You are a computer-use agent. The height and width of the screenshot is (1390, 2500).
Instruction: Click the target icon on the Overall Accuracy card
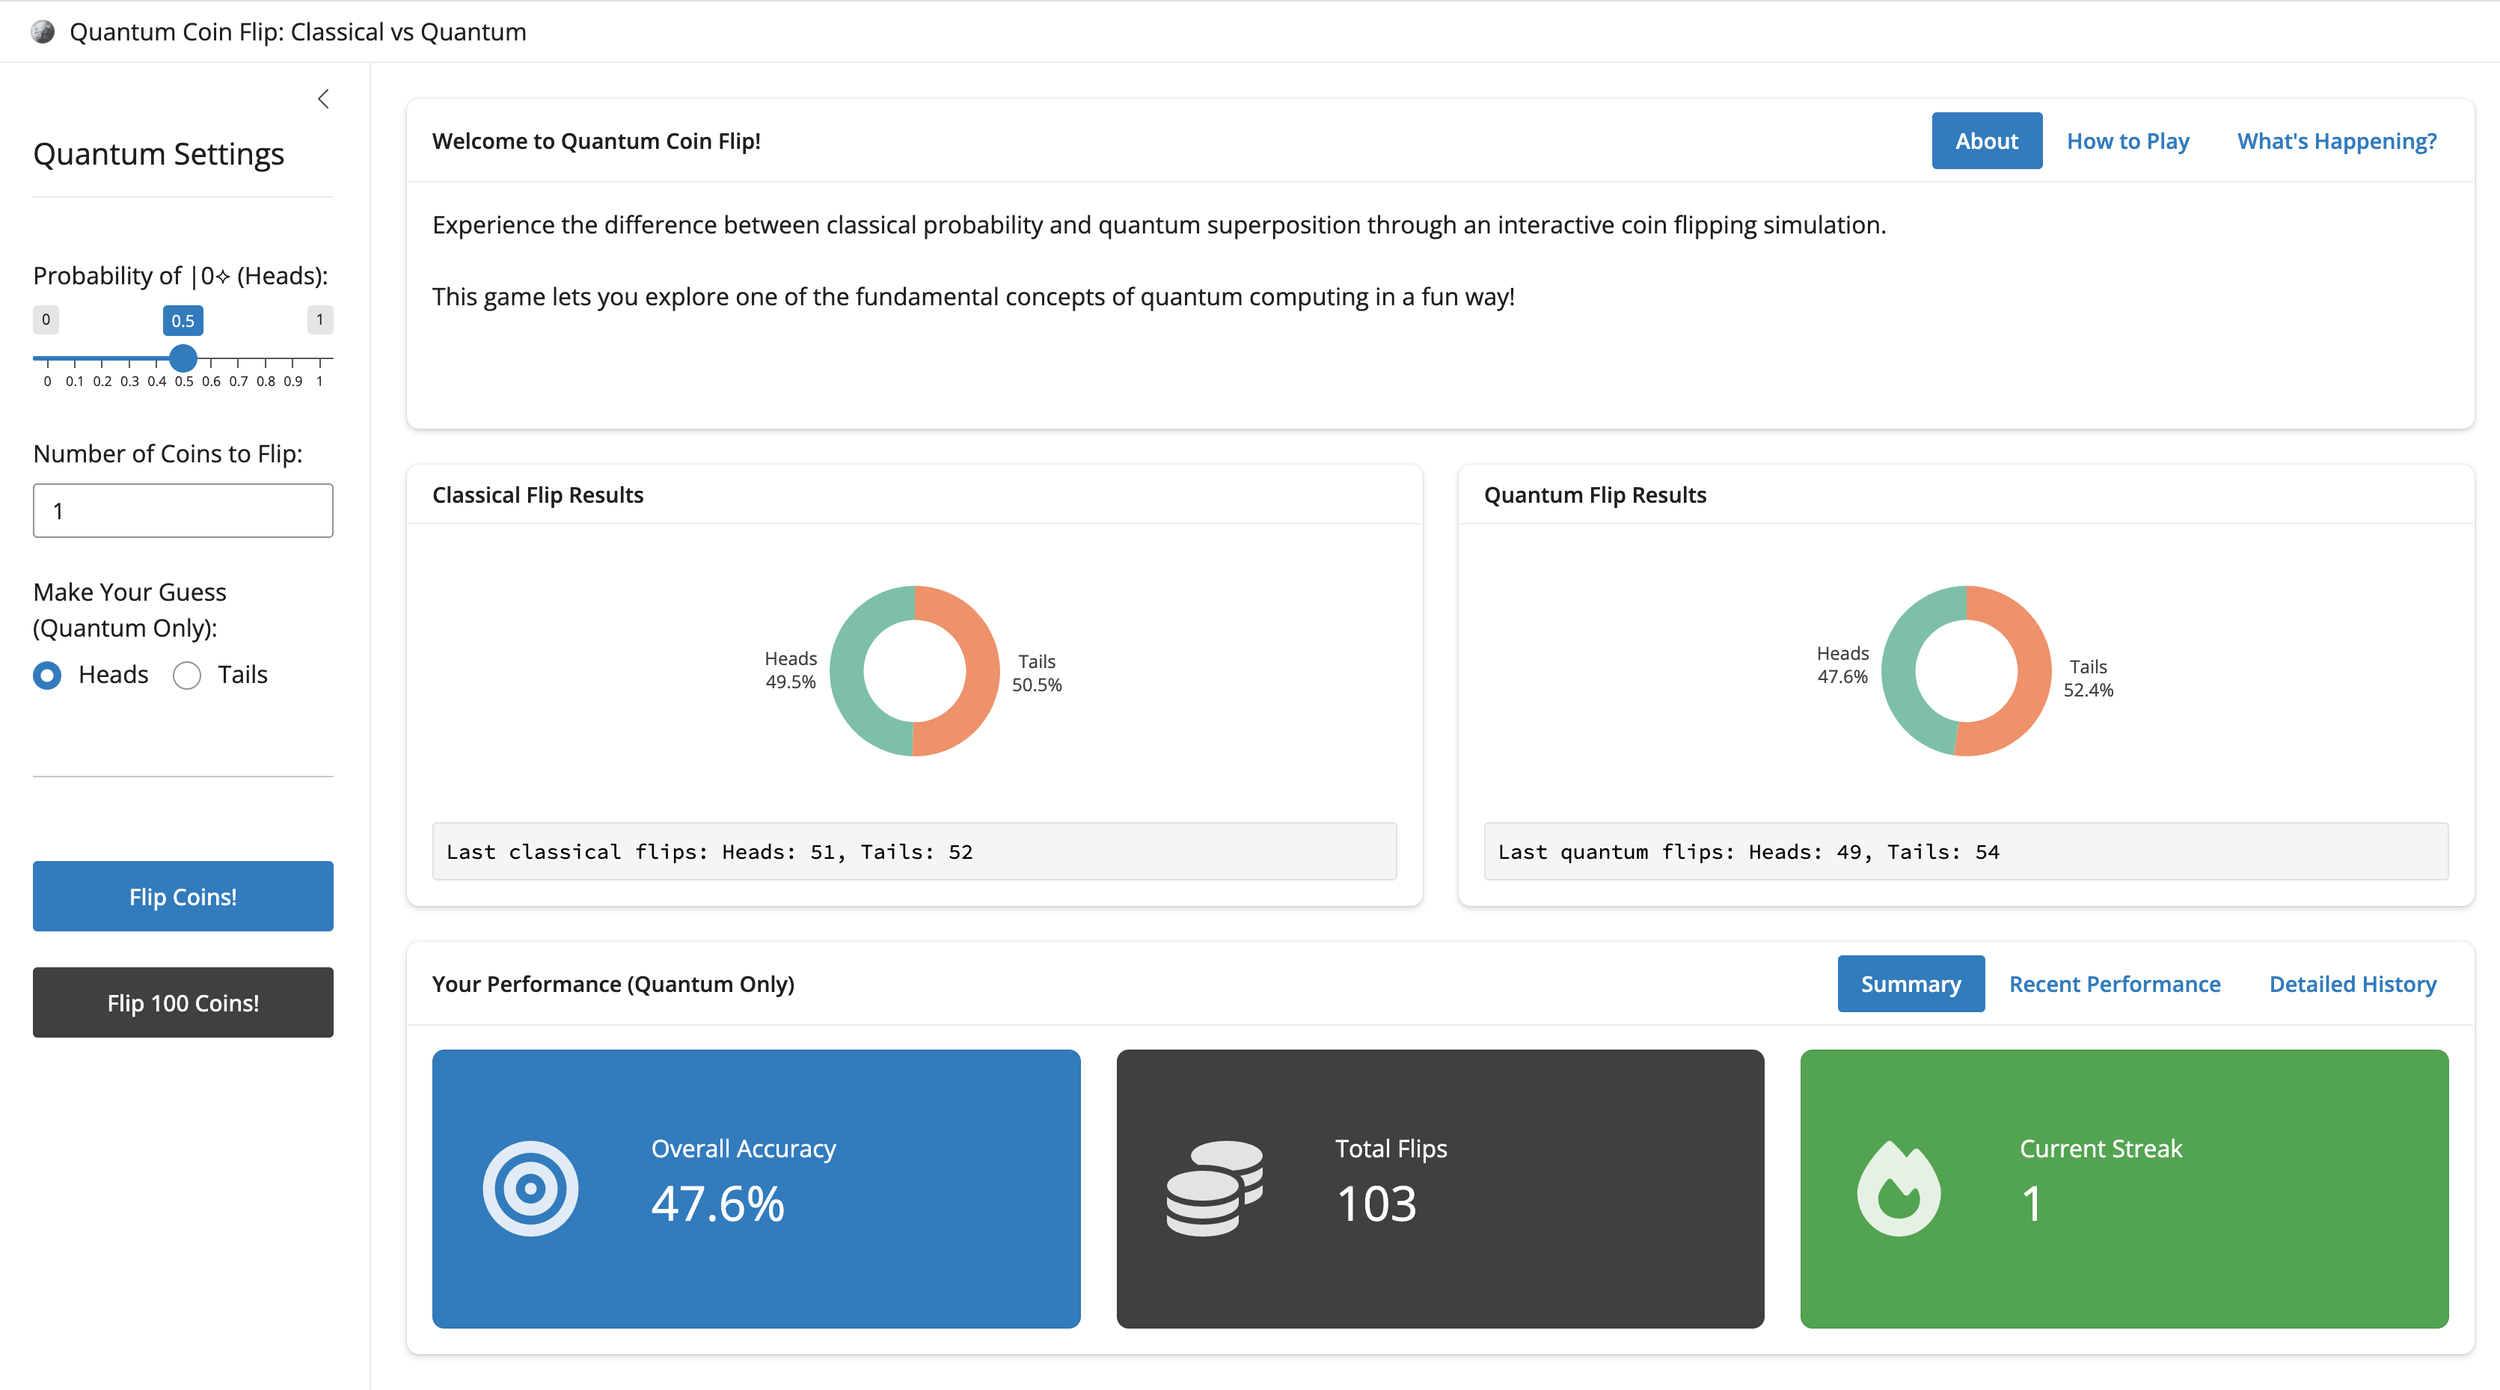529,1188
